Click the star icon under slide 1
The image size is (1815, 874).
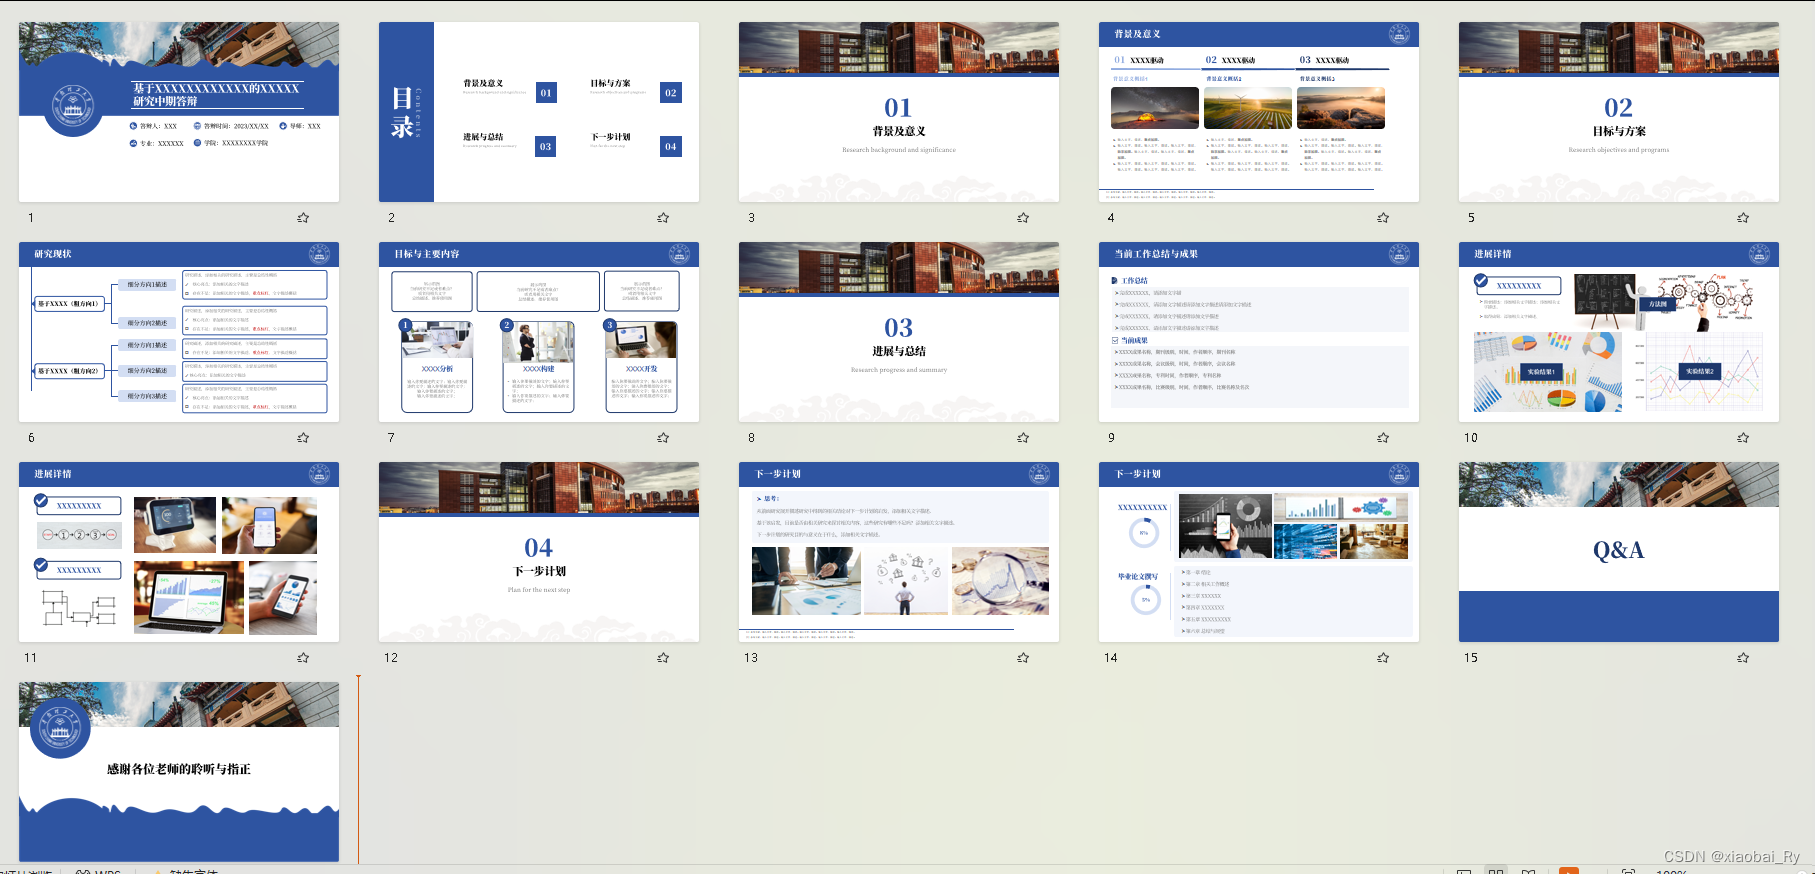click(x=303, y=217)
